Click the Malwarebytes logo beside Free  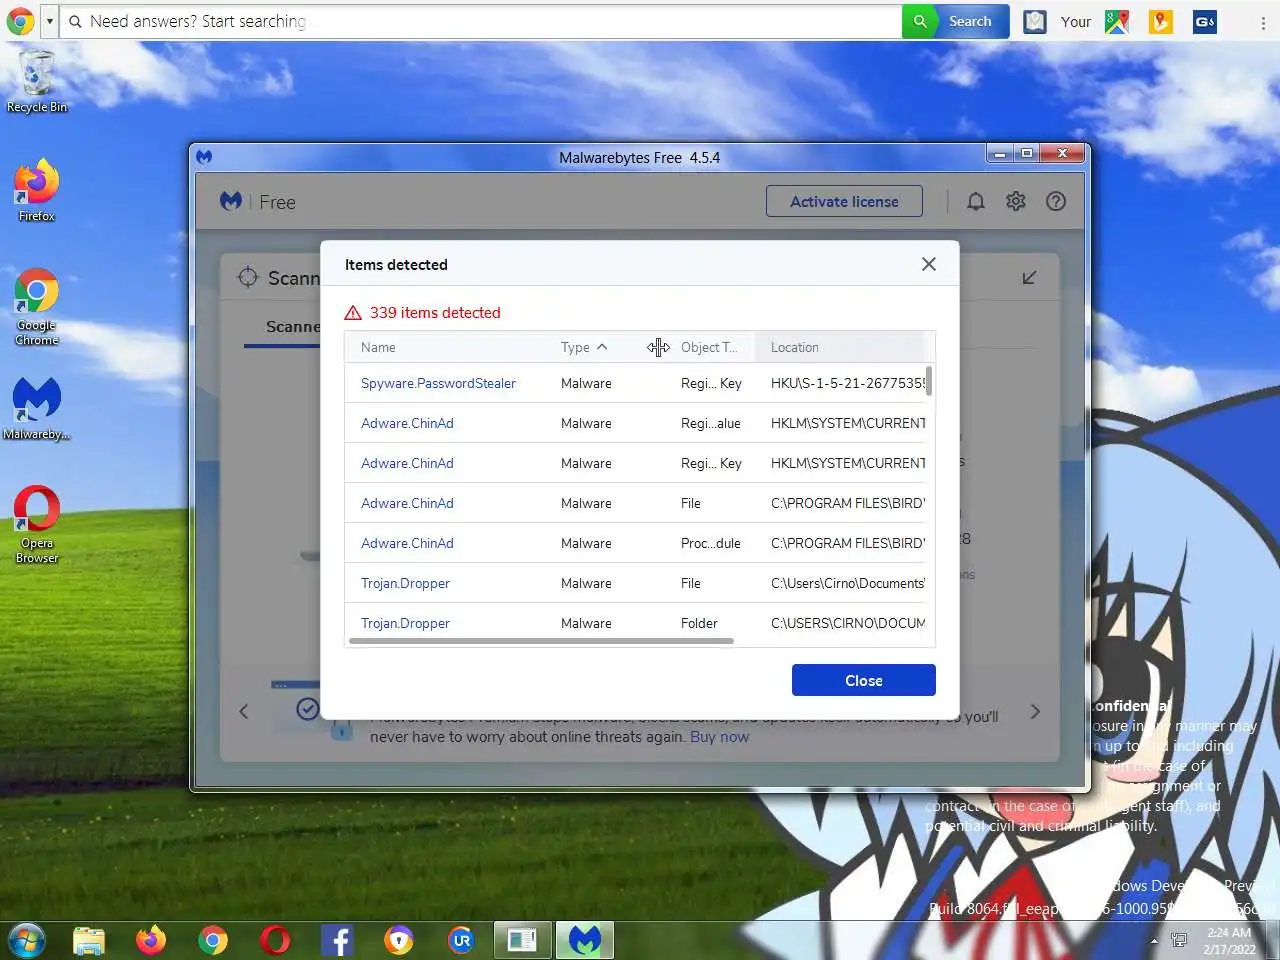pos(231,201)
